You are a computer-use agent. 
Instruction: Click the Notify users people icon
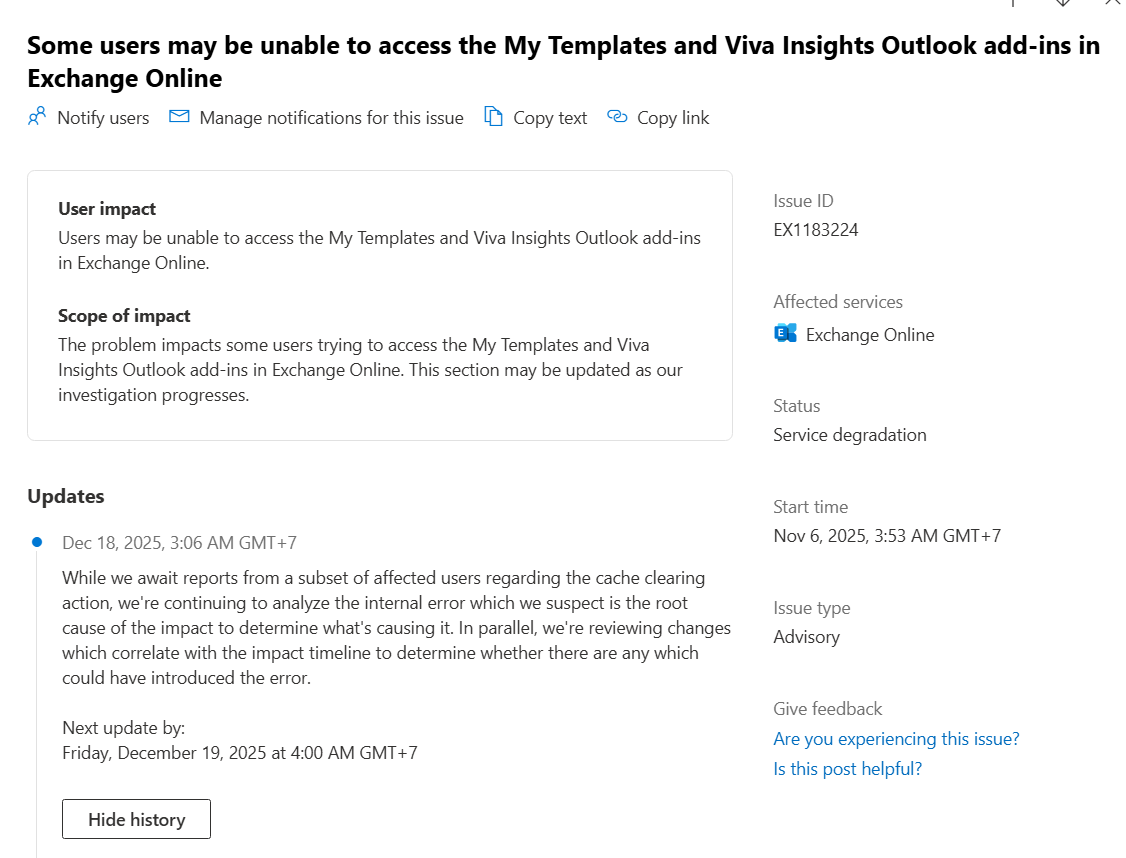click(37, 116)
